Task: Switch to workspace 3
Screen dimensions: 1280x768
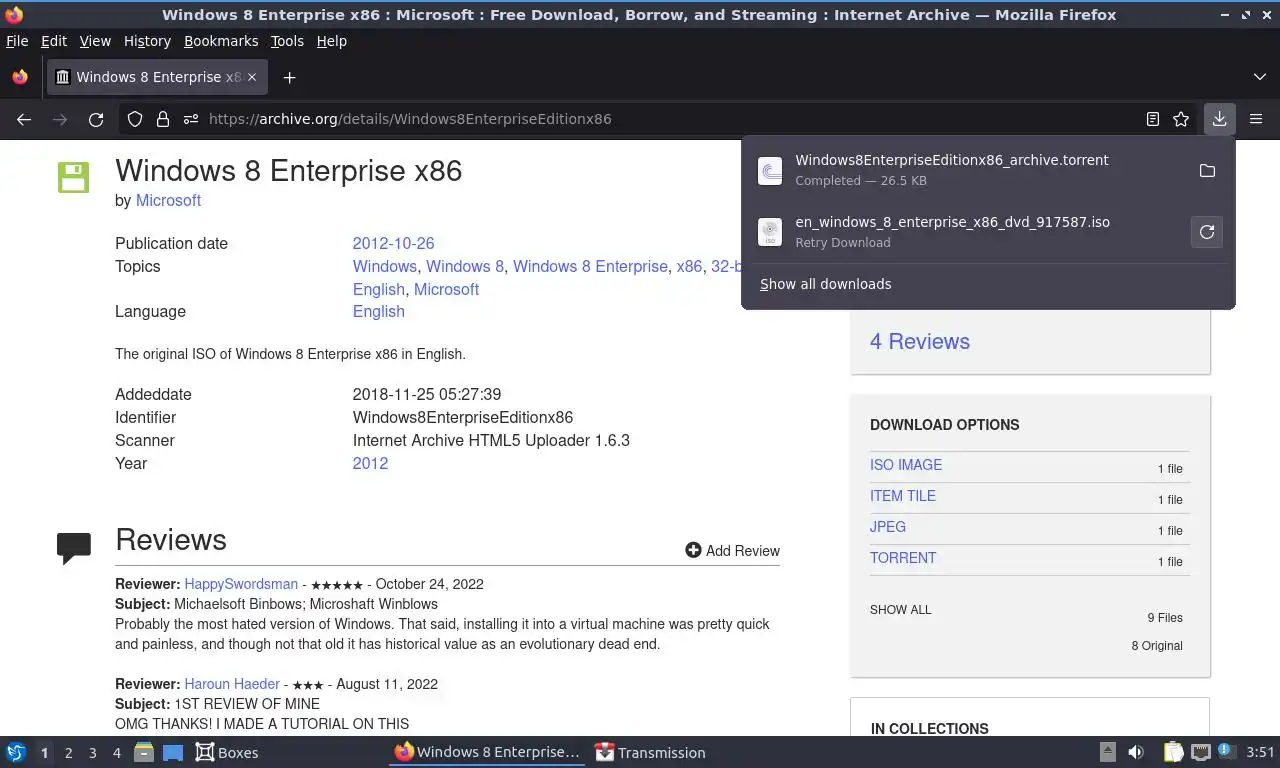Action: pyautogui.click(x=92, y=753)
